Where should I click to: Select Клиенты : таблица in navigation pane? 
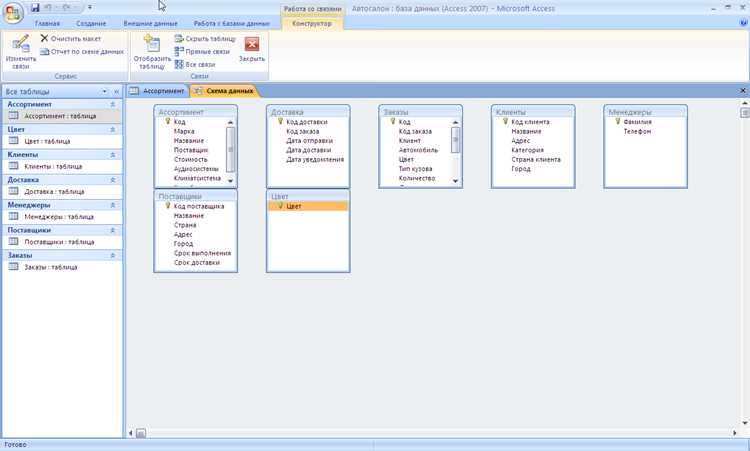[x=62, y=166]
